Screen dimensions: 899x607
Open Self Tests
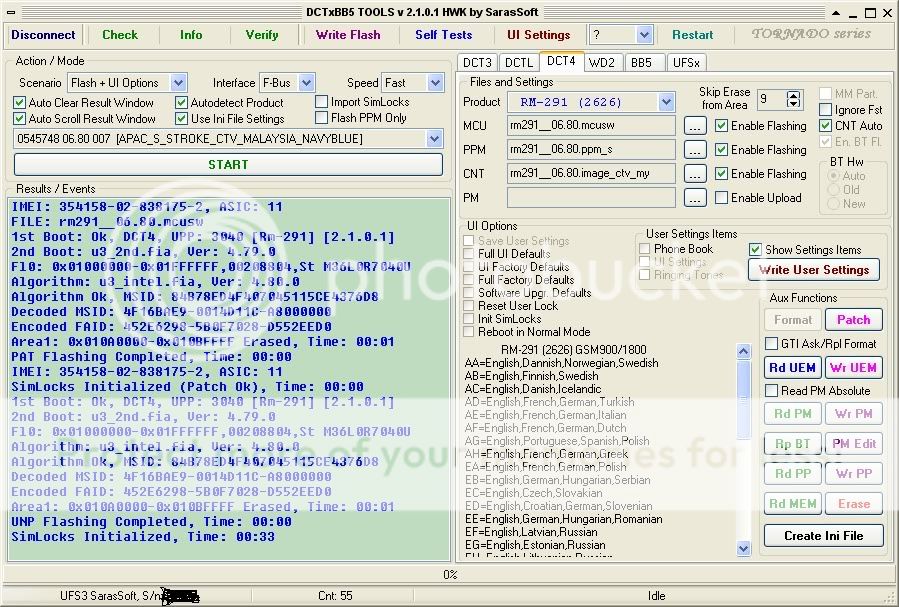(444, 35)
